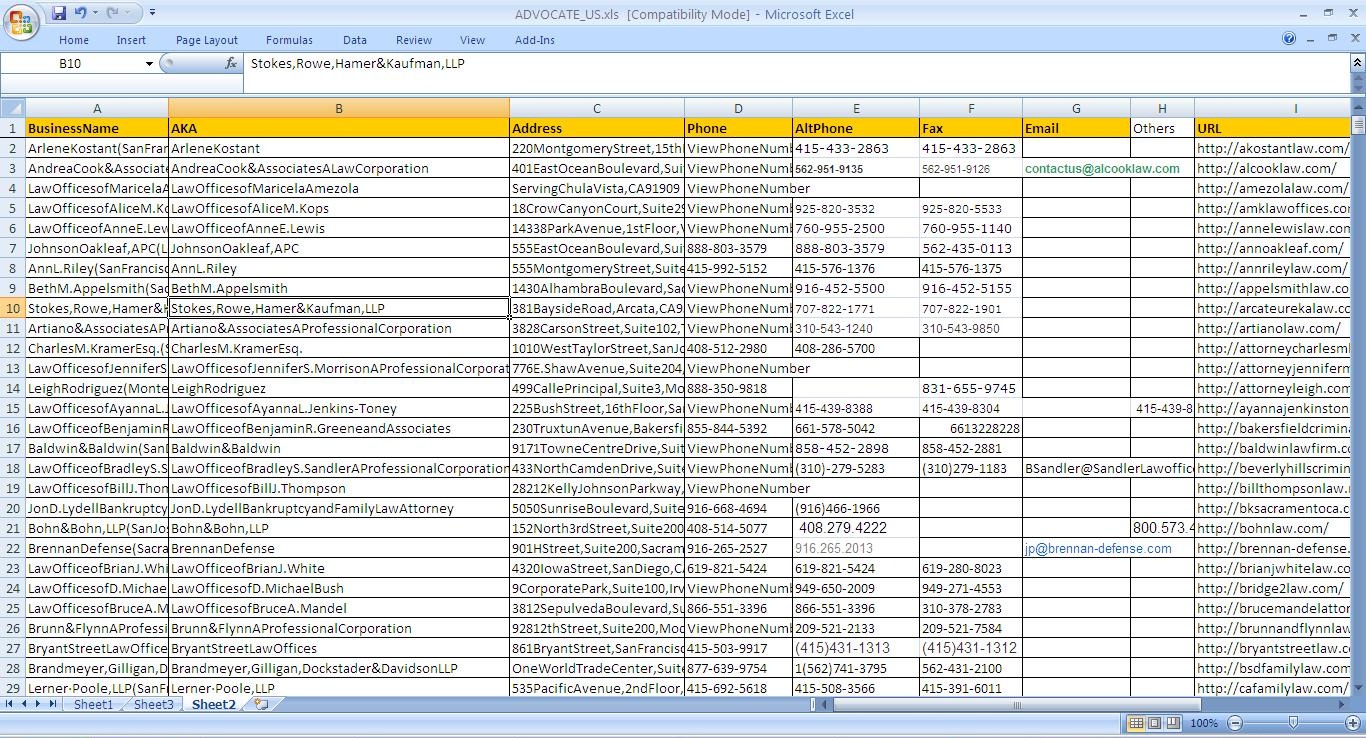Select column G header
1366x738 pixels.
[1076, 108]
